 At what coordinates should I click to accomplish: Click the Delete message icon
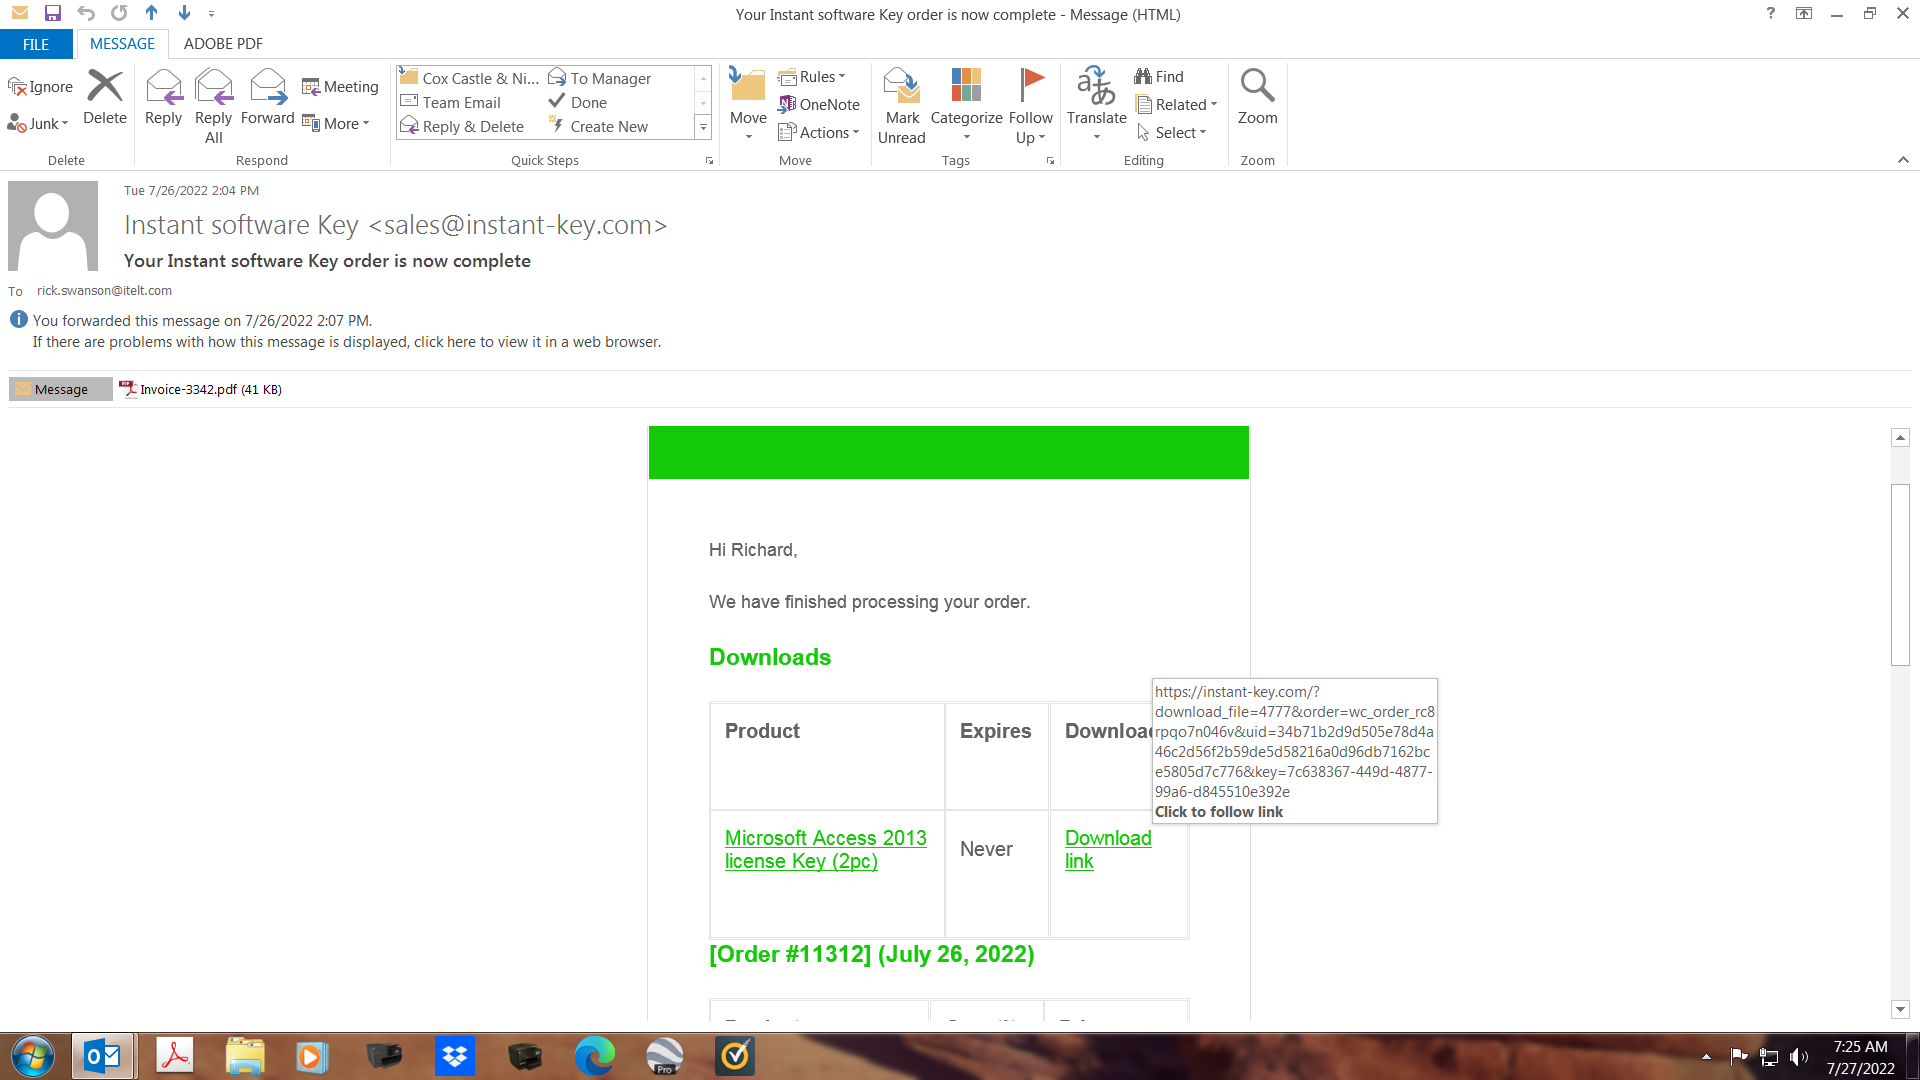pos(104,88)
